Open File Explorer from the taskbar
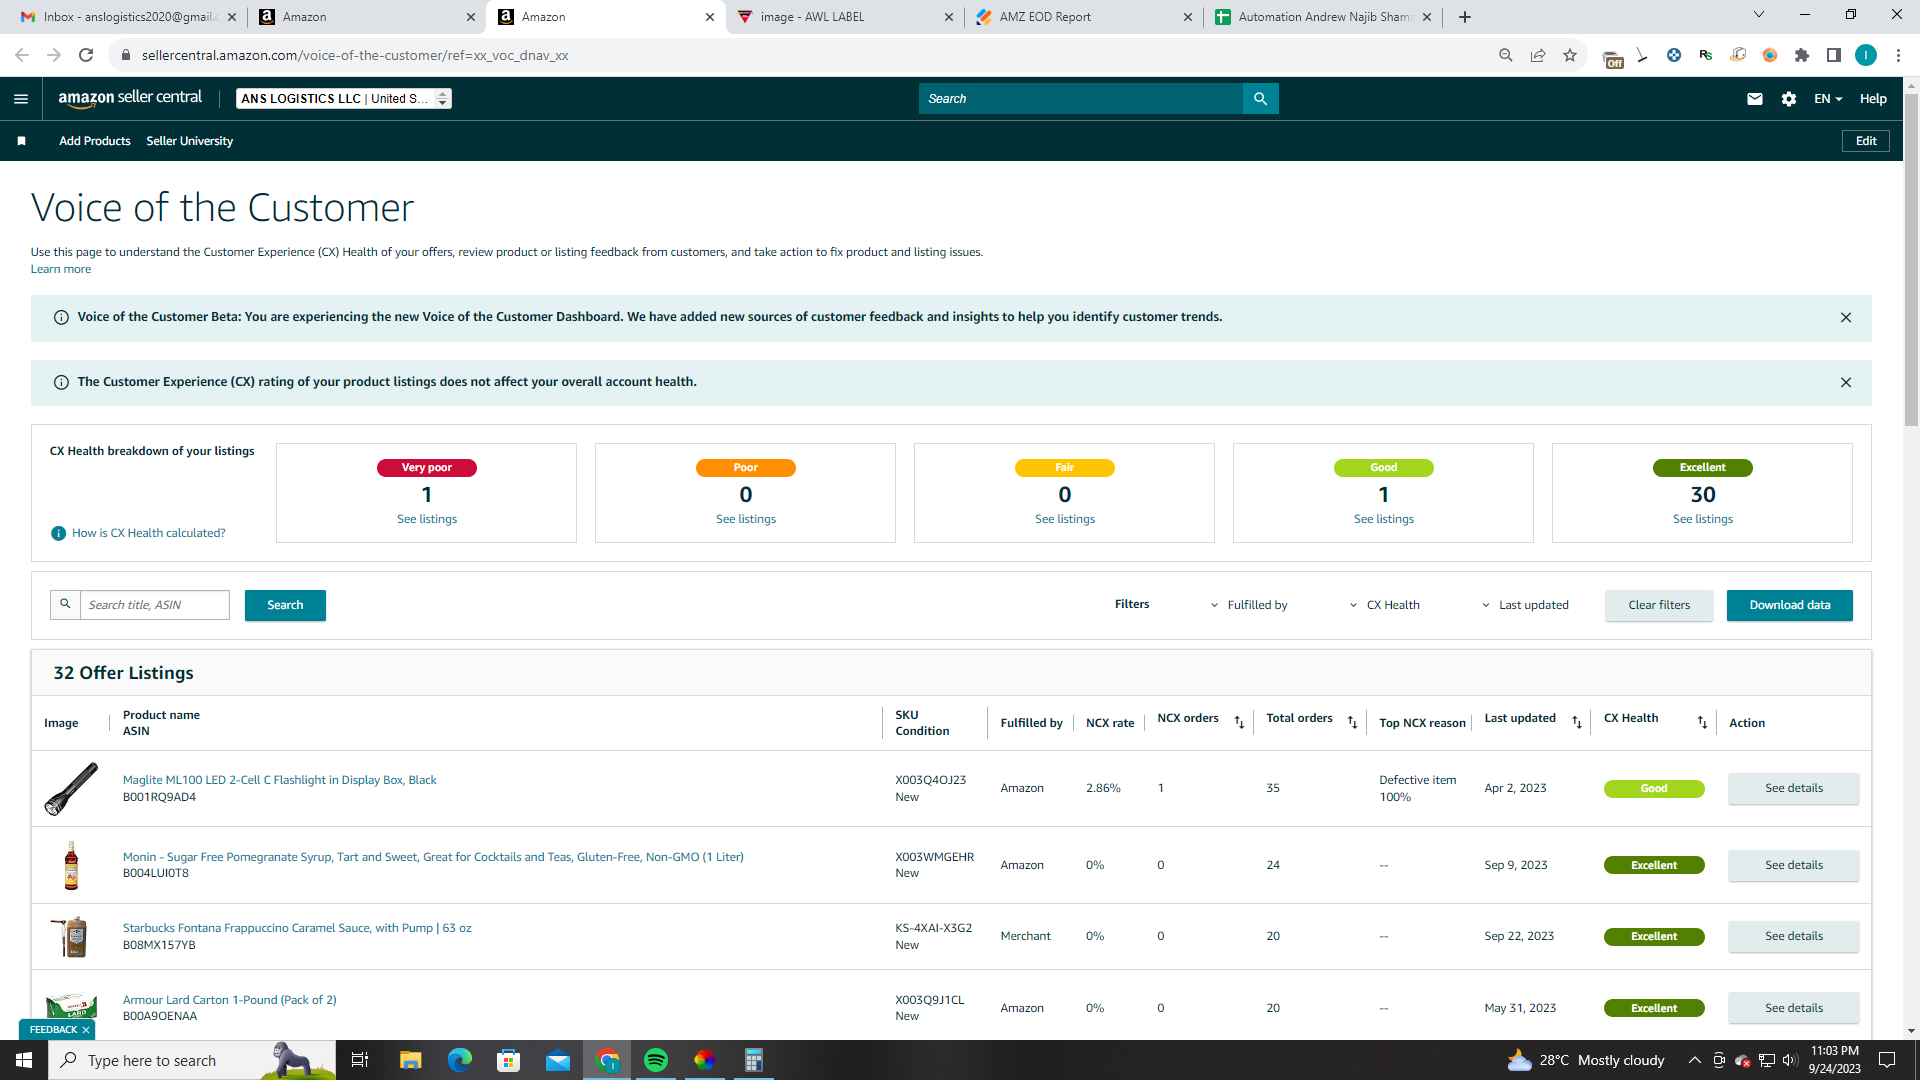 [411, 1060]
